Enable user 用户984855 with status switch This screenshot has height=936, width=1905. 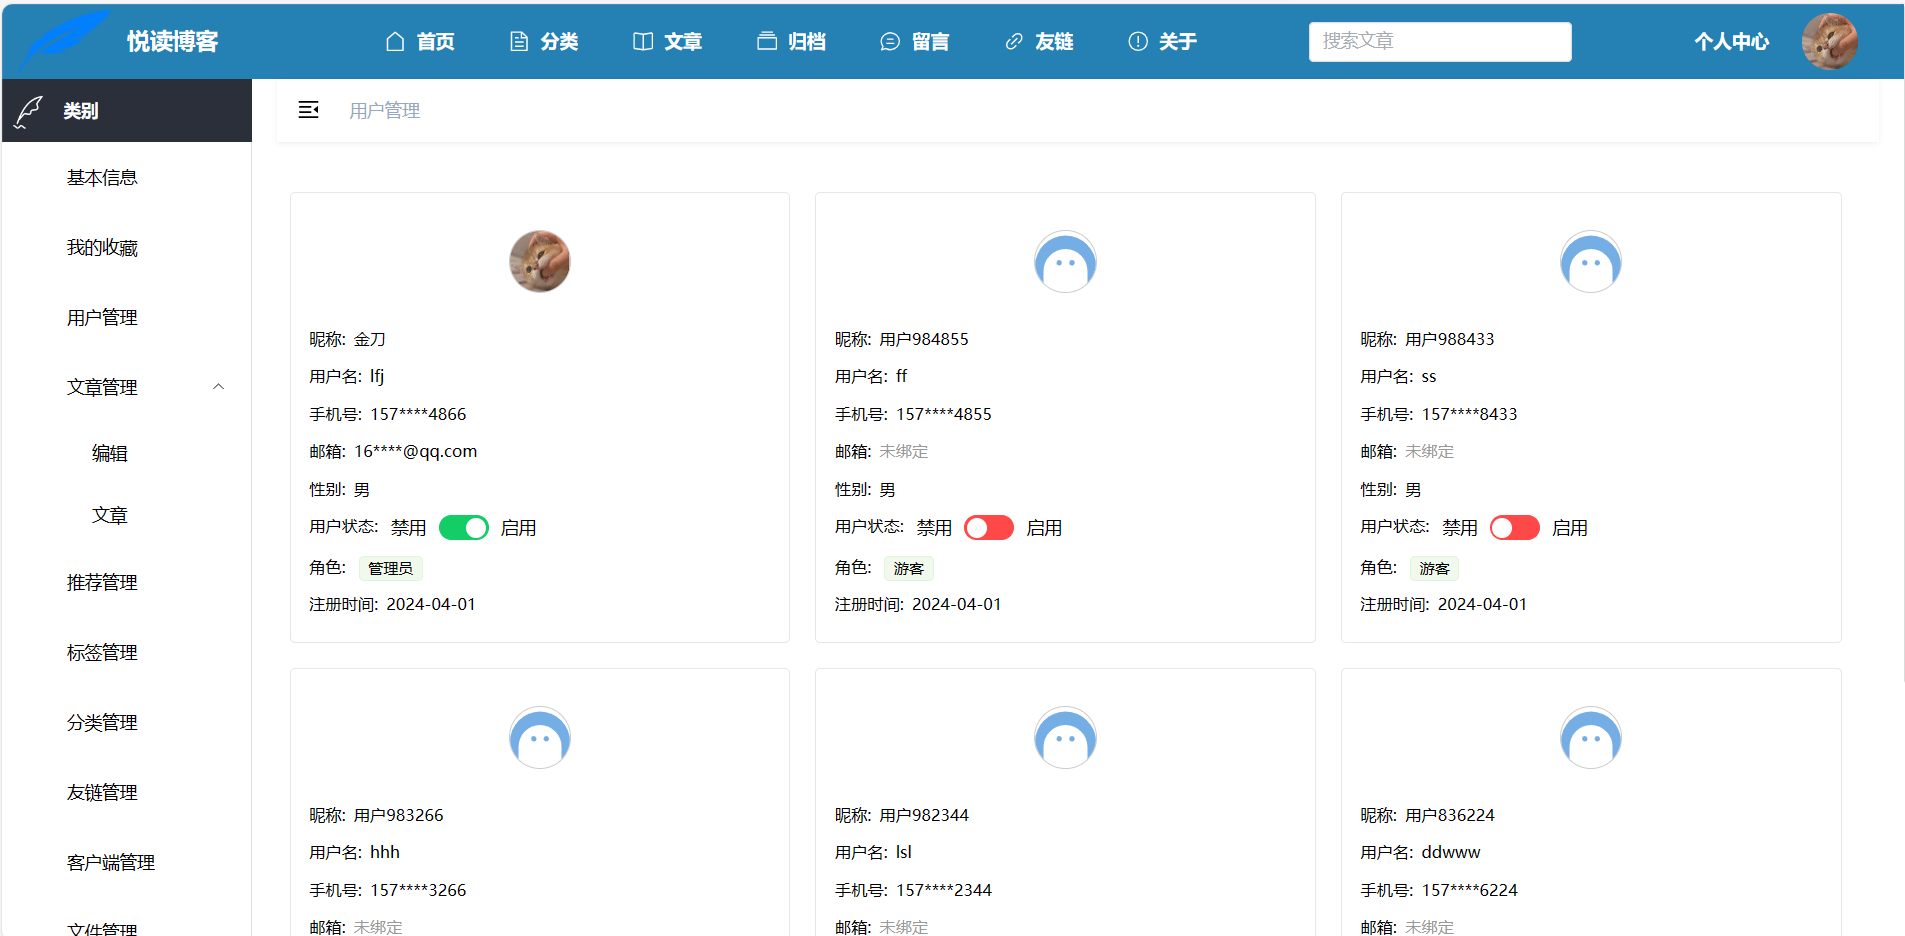[x=989, y=527]
